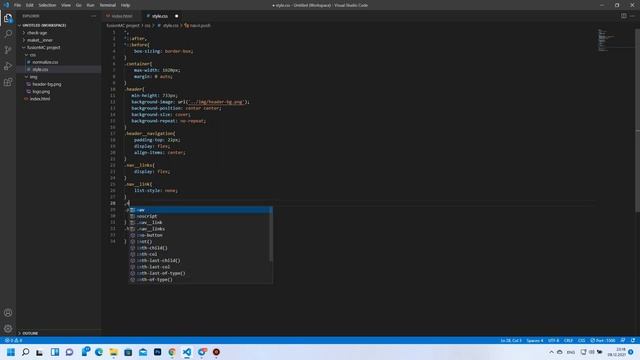
Task: Open the Extensions view
Action: click(x=8, y=82)
